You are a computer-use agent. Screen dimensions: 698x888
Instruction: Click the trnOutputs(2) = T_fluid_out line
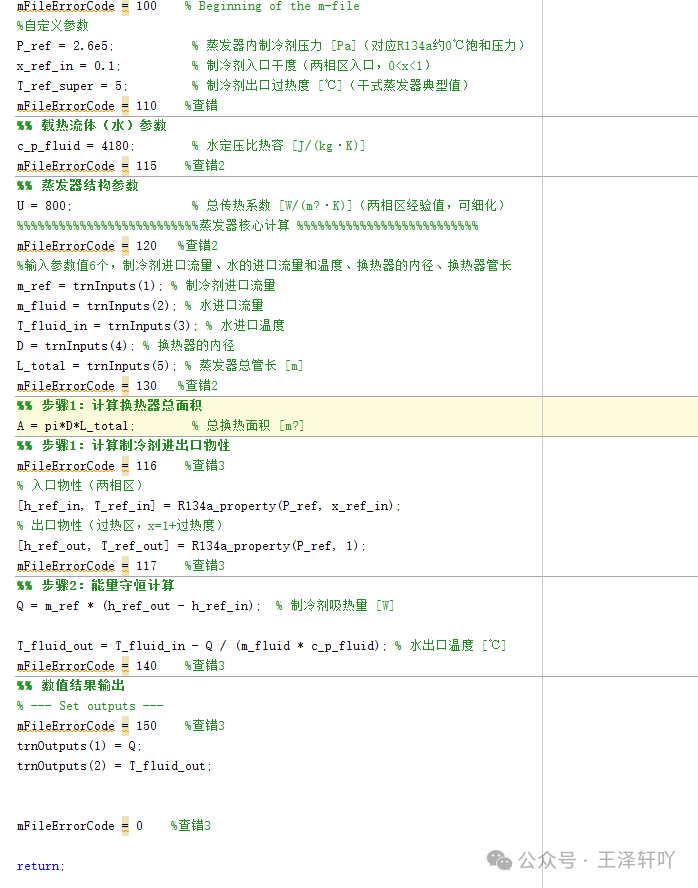[114, 766]
